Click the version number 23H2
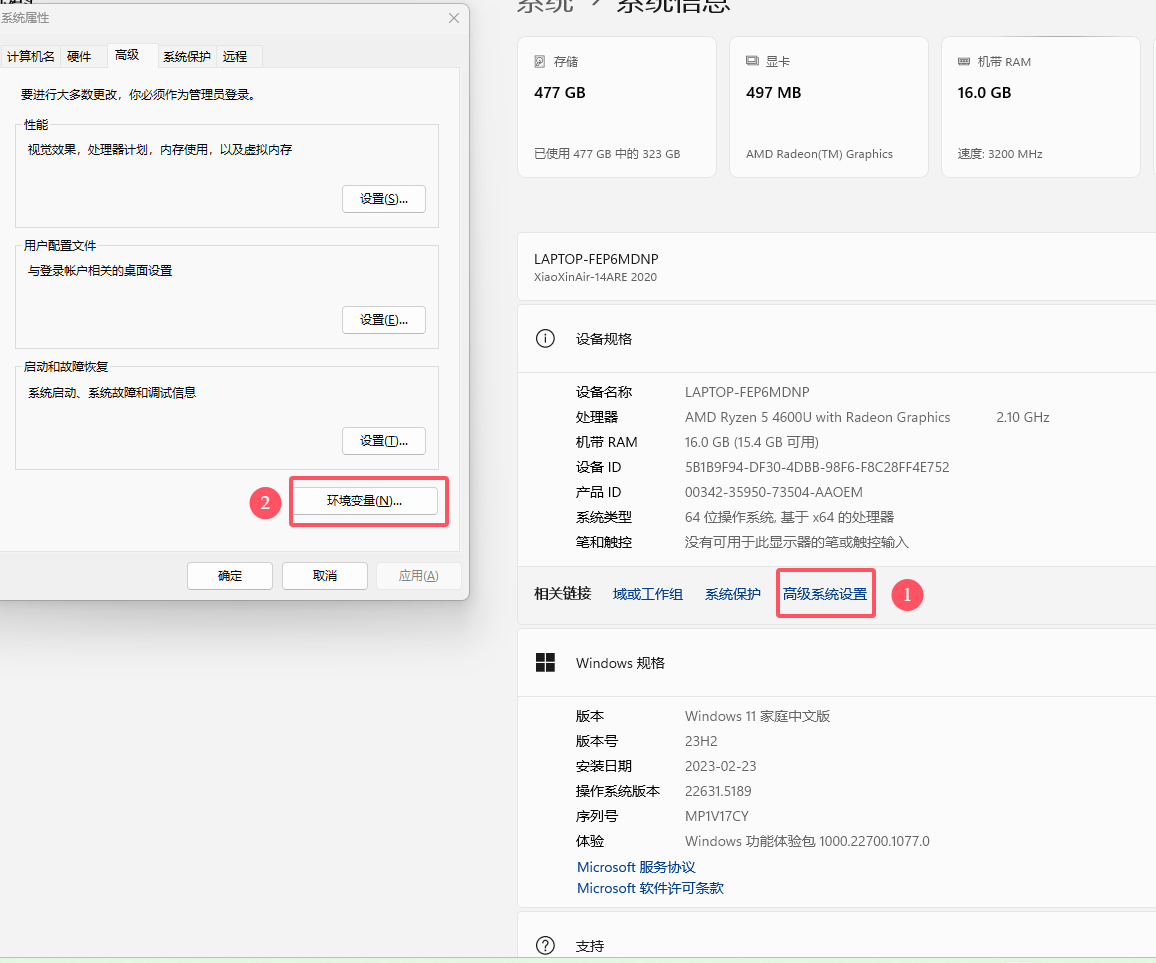Screen dimensions: 1156x963 701,741
